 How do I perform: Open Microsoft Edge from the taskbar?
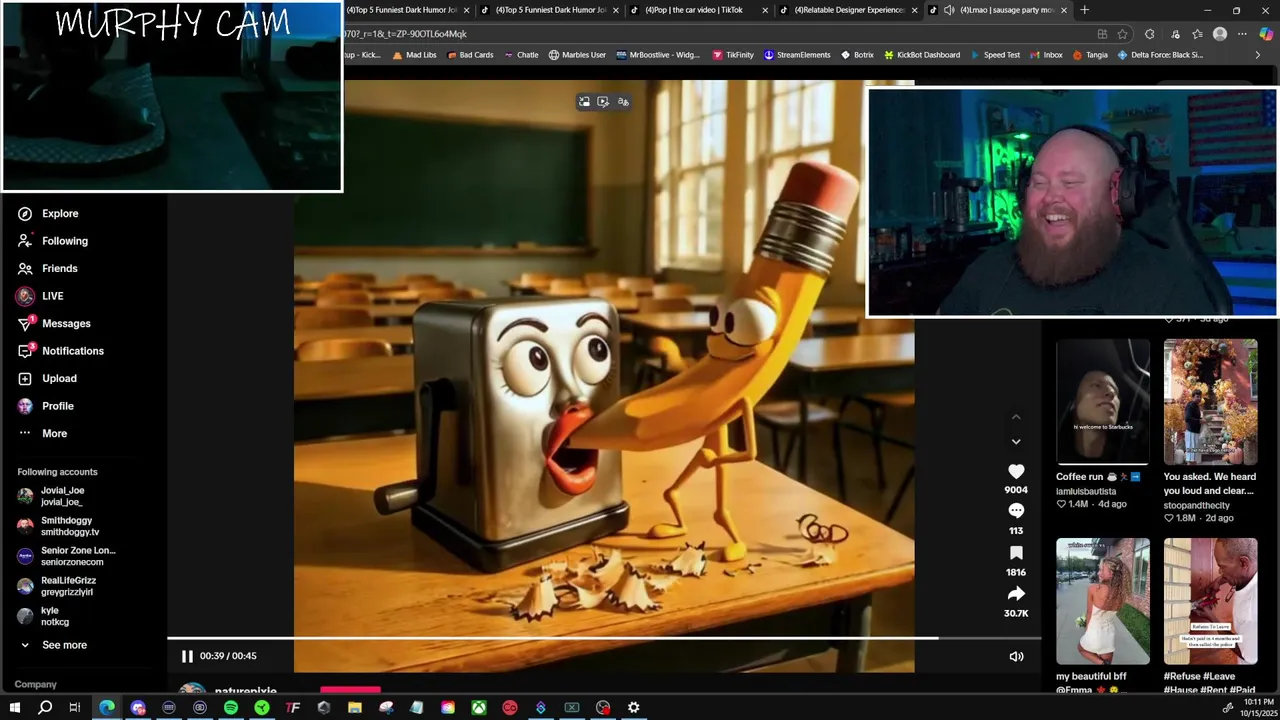pyautogui.click(x=107, y=708)
